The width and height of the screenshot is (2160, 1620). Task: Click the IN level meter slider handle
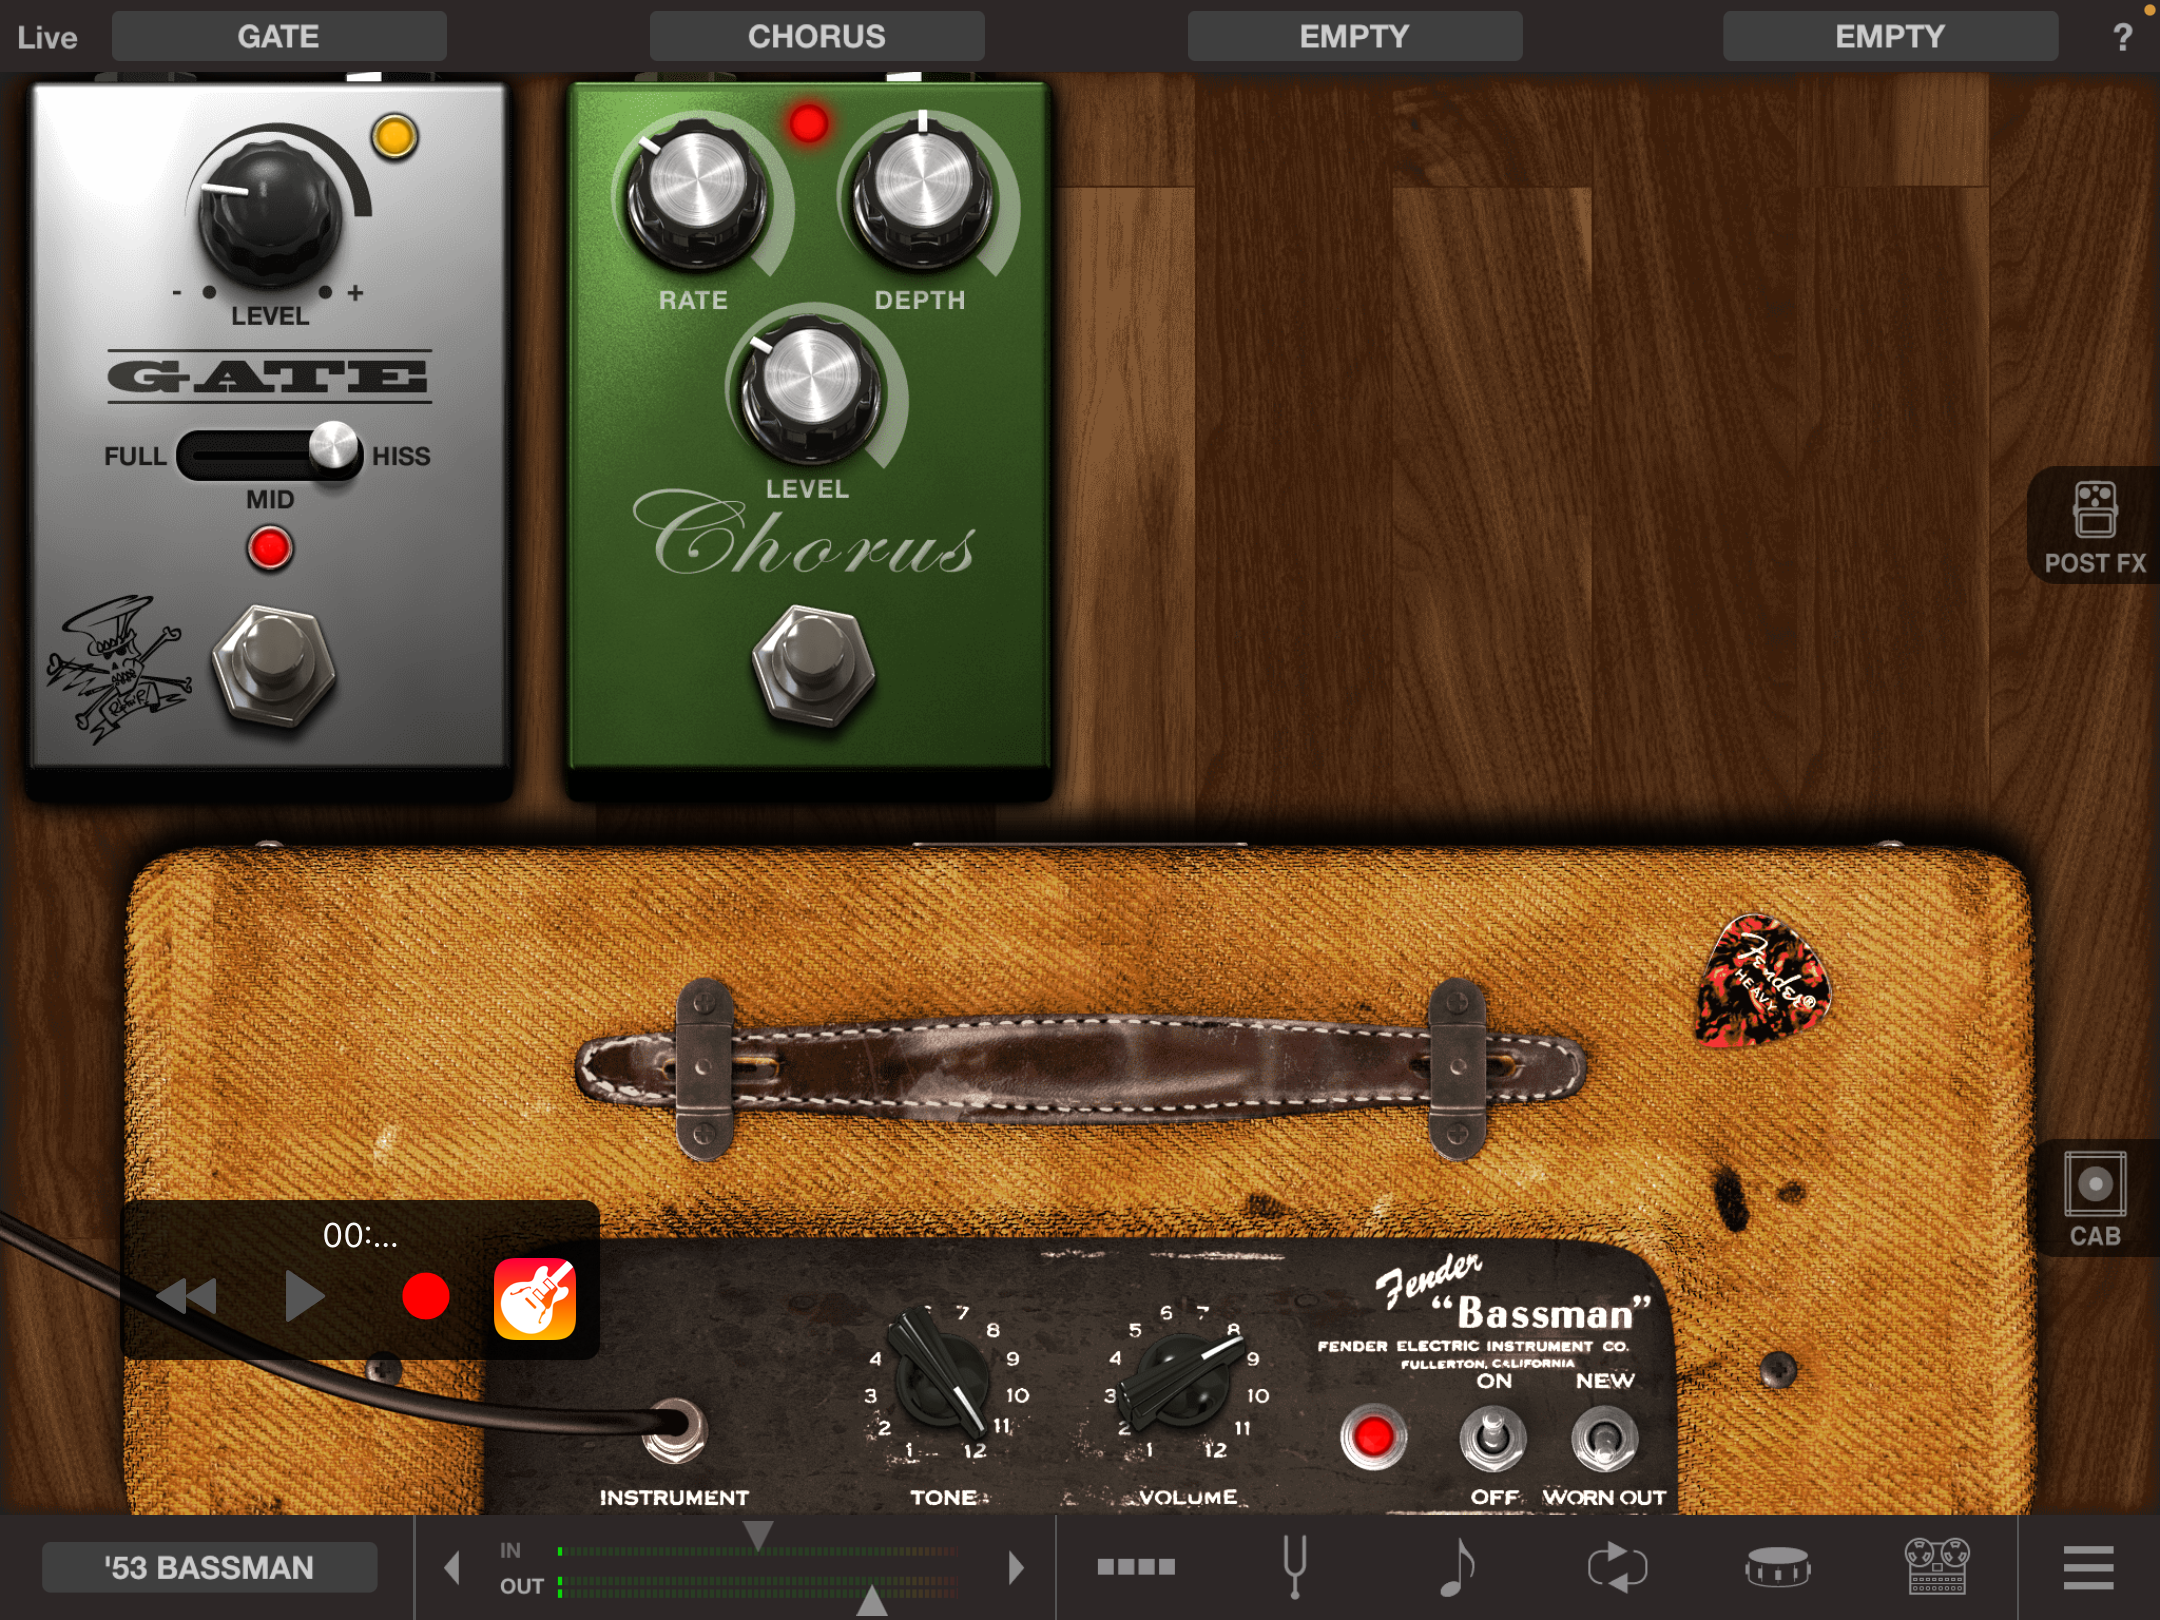coord(758,1535)
